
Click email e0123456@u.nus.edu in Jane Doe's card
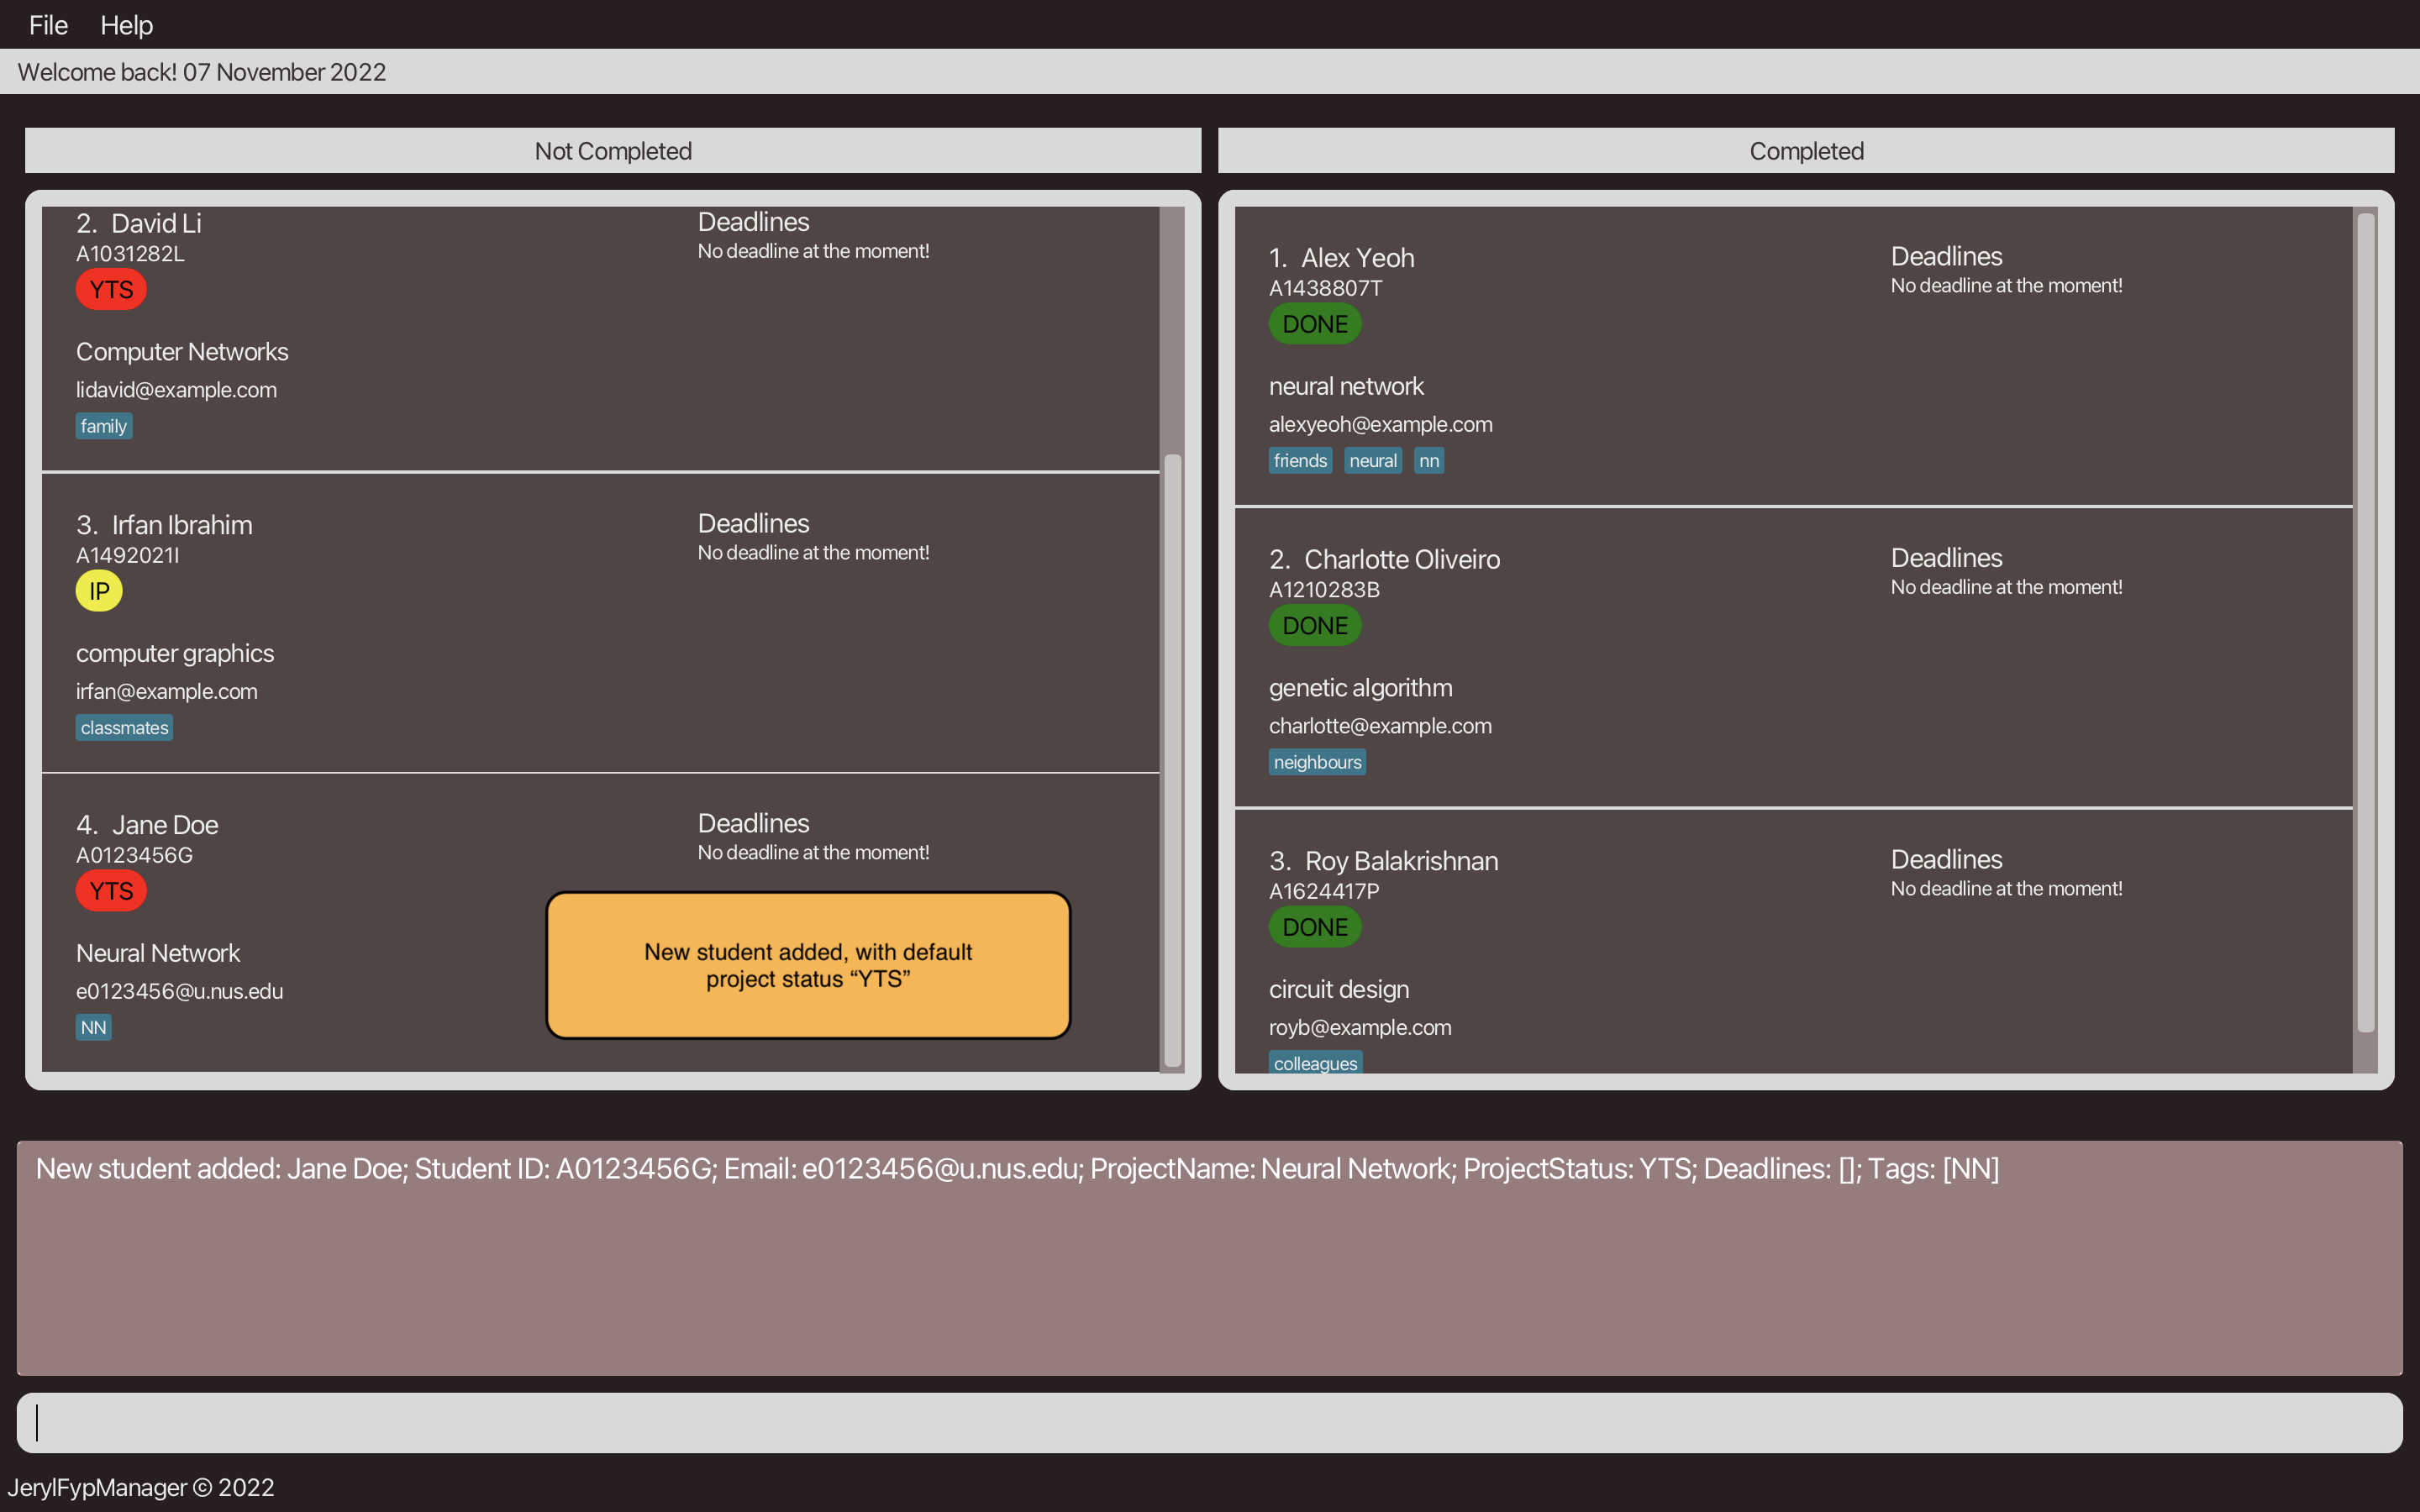179,991
